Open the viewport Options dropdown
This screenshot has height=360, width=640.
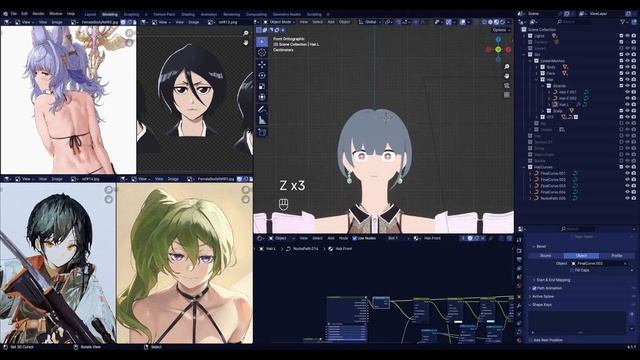[x=501, y=30]
